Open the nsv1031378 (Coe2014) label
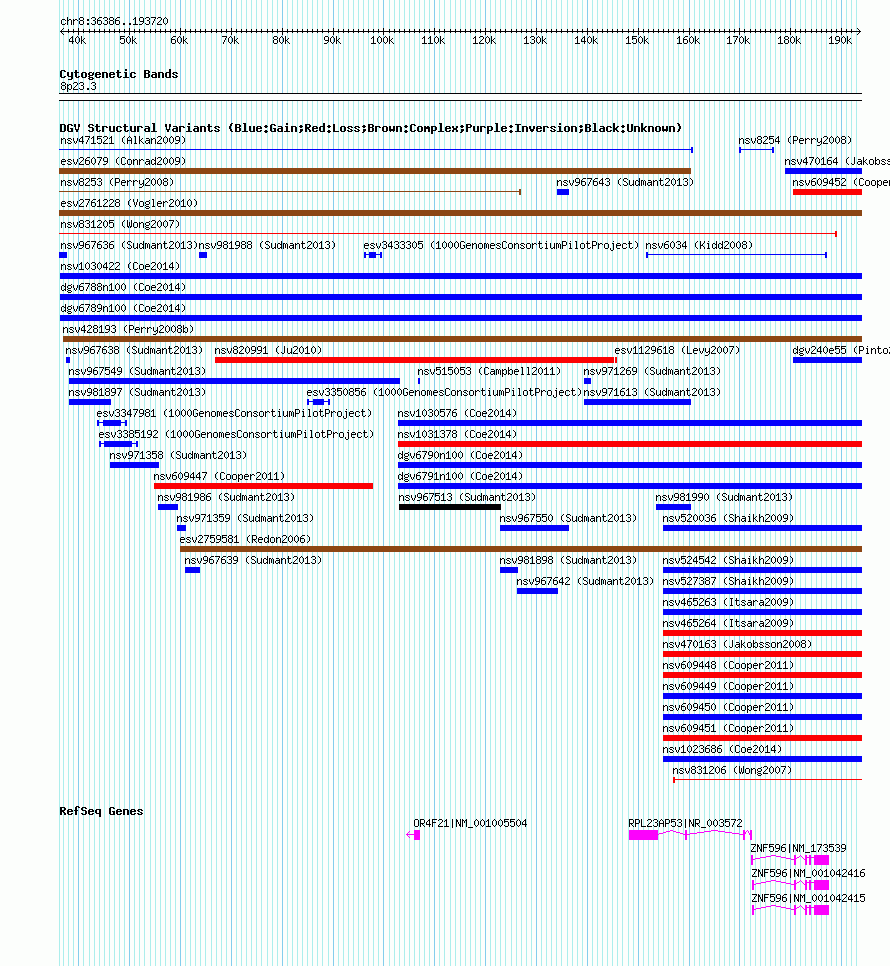The image size is (890, 966). pyautogui.click(x=457, y=434)
